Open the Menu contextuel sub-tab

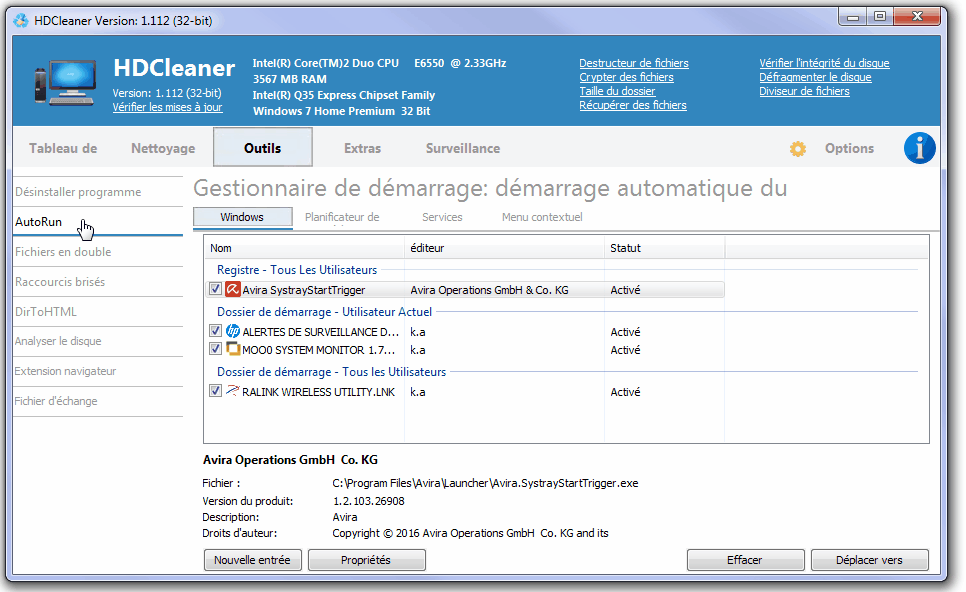542,217
